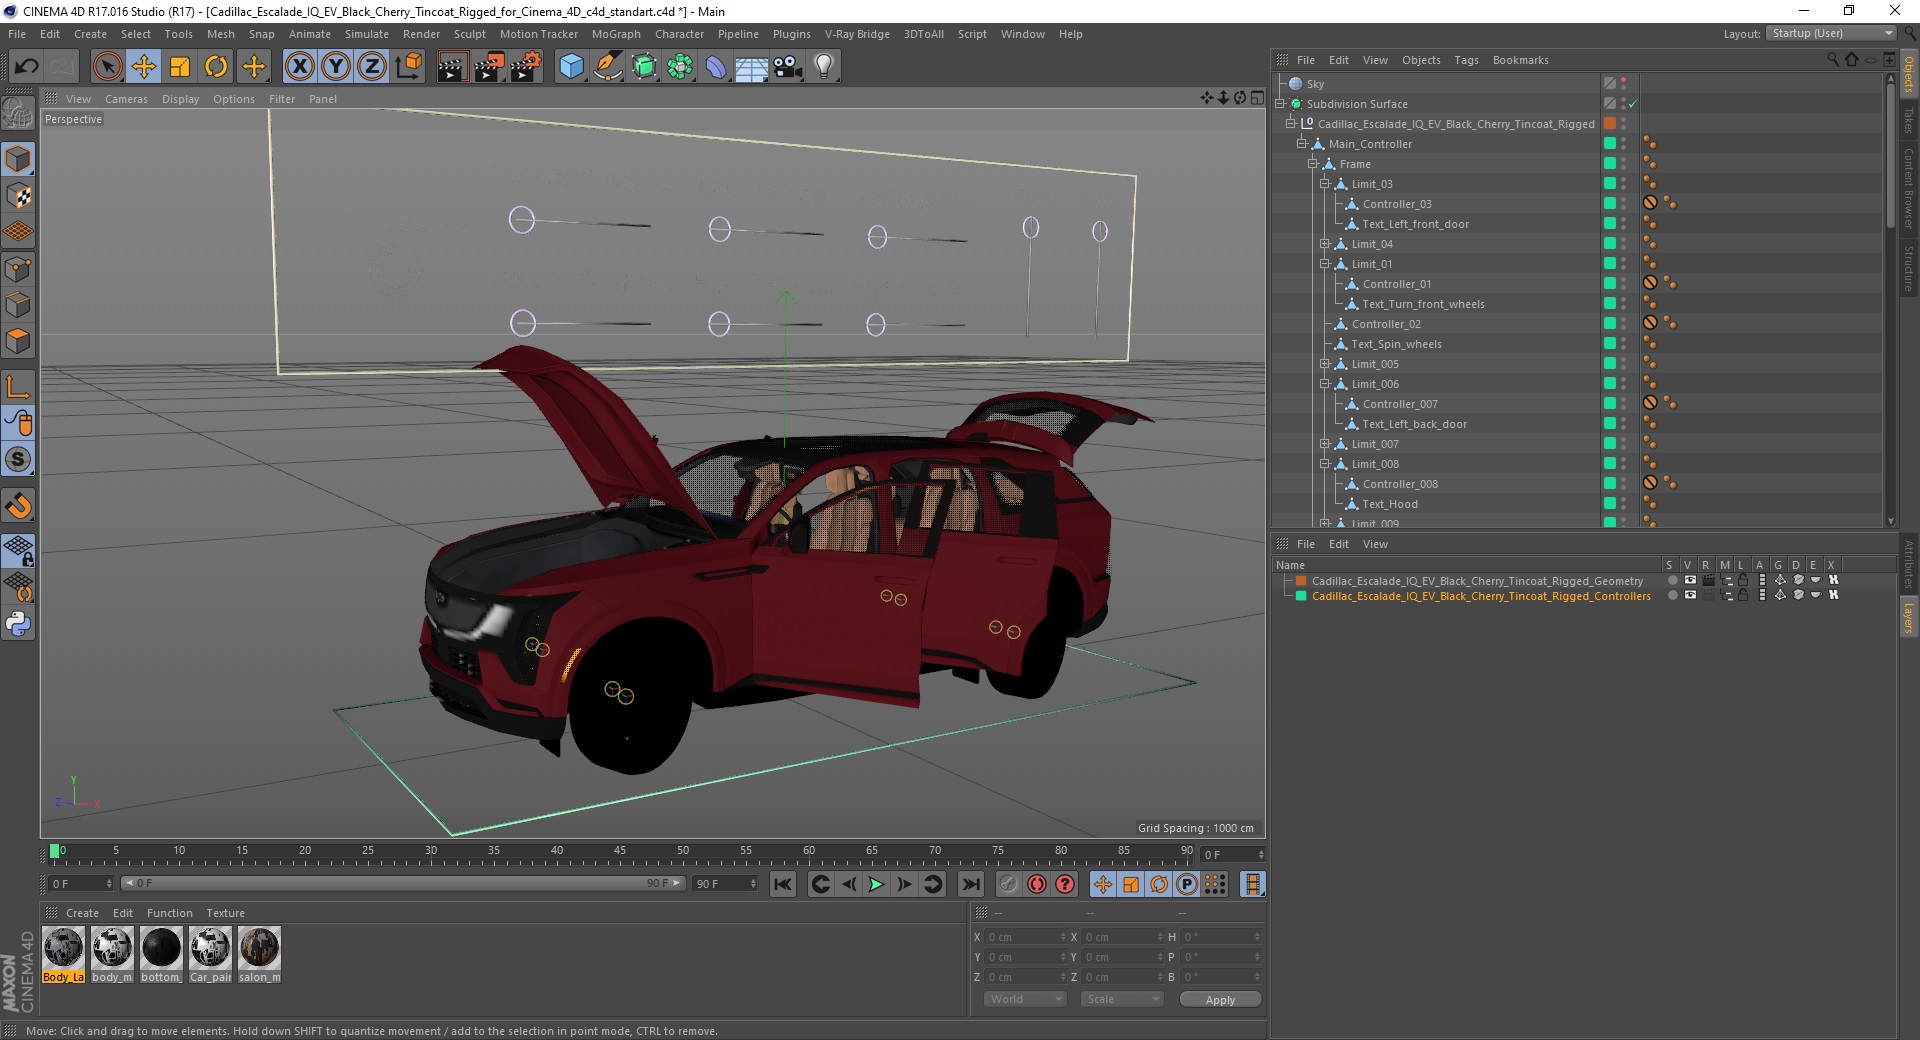Screen dimensions: 1920x1040
Task: Click Render View clapperboard icon
Action: point(452,67)
